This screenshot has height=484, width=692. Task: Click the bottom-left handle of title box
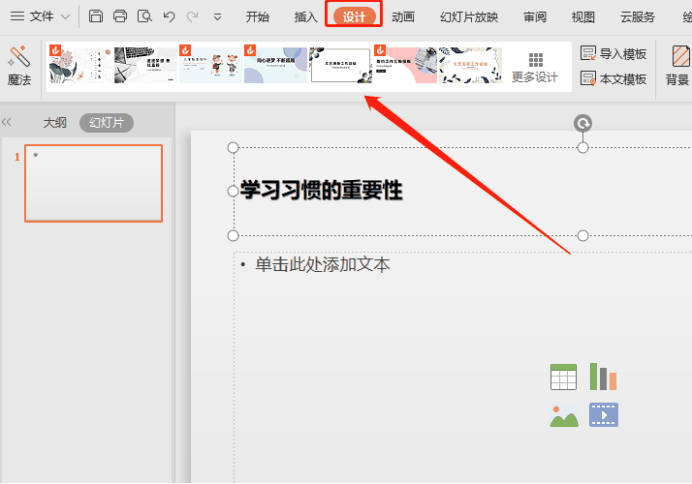click(233, 236)
